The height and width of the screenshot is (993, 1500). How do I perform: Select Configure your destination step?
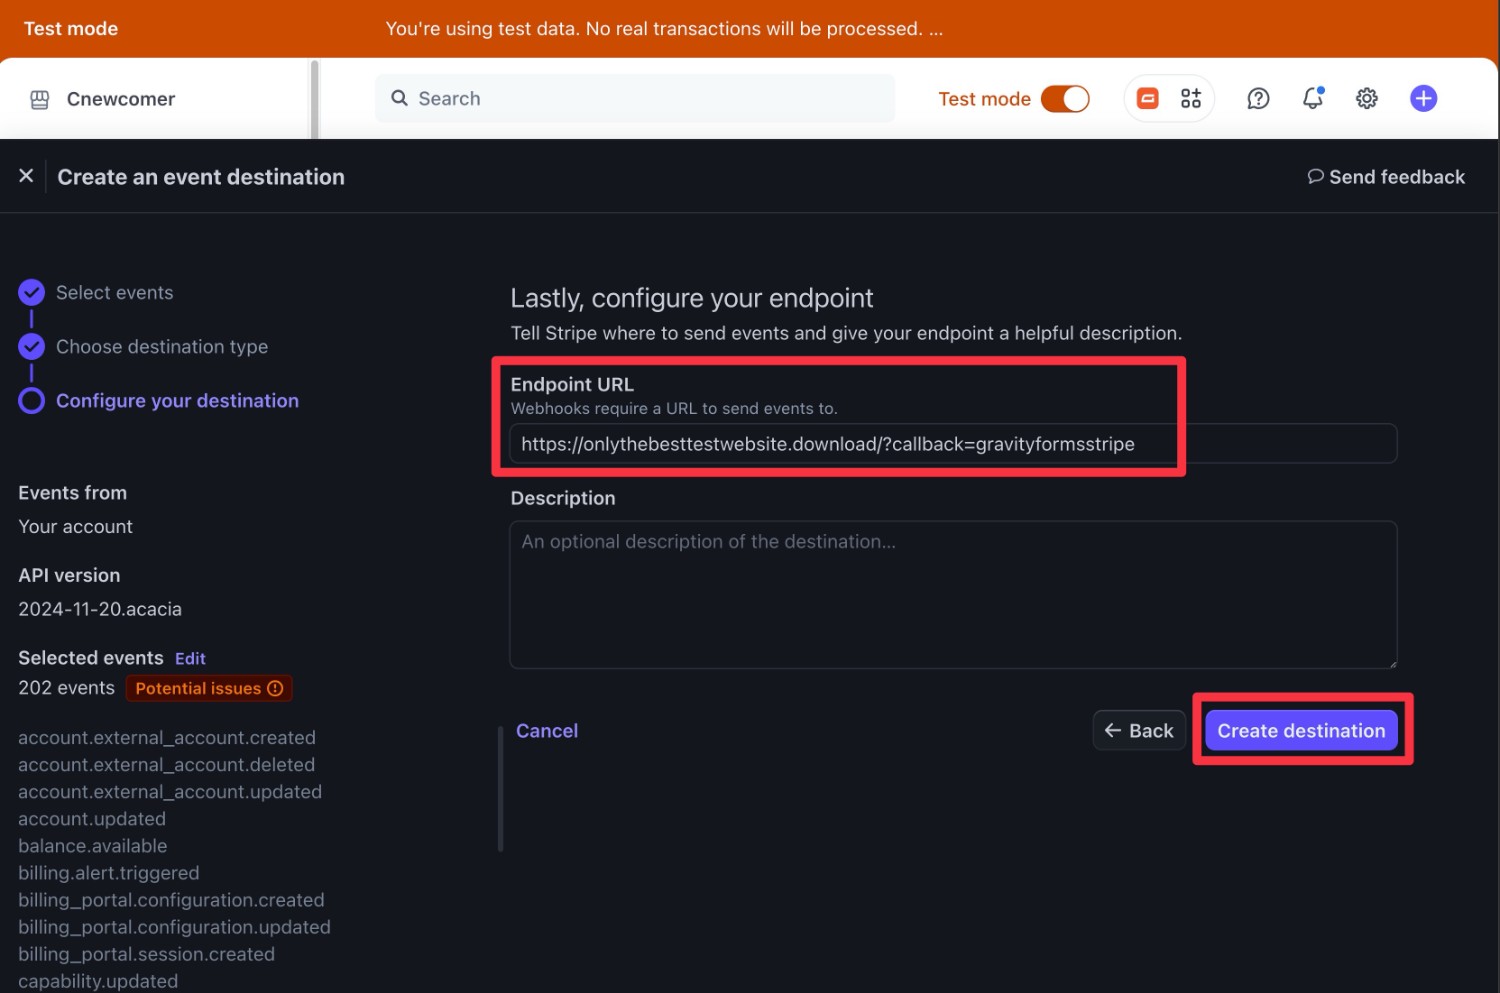177,400
